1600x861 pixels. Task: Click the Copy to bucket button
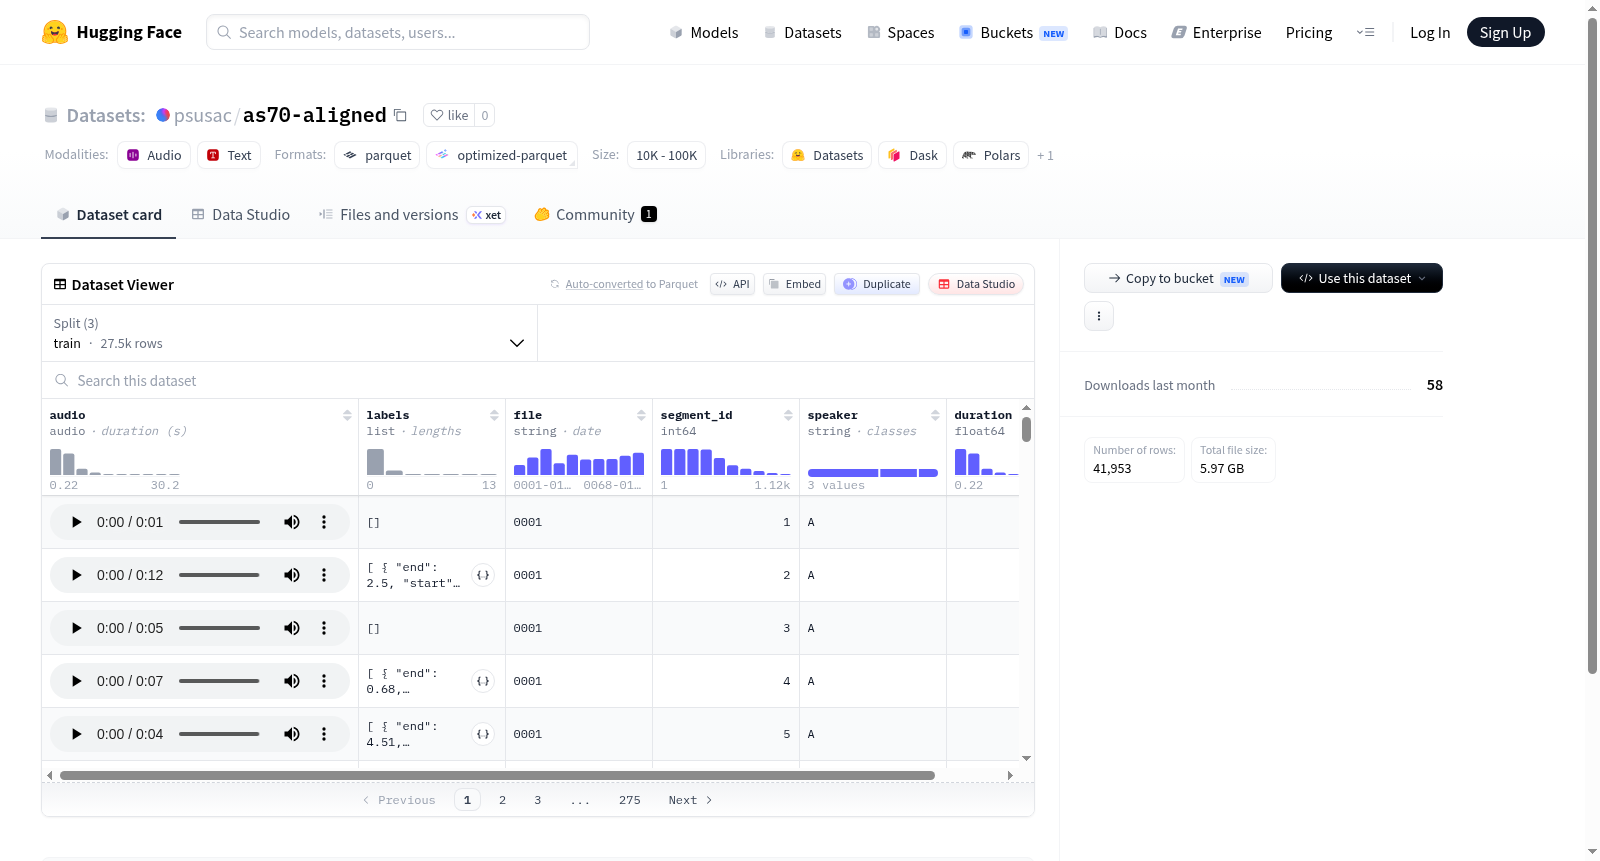pos(1178,278)
